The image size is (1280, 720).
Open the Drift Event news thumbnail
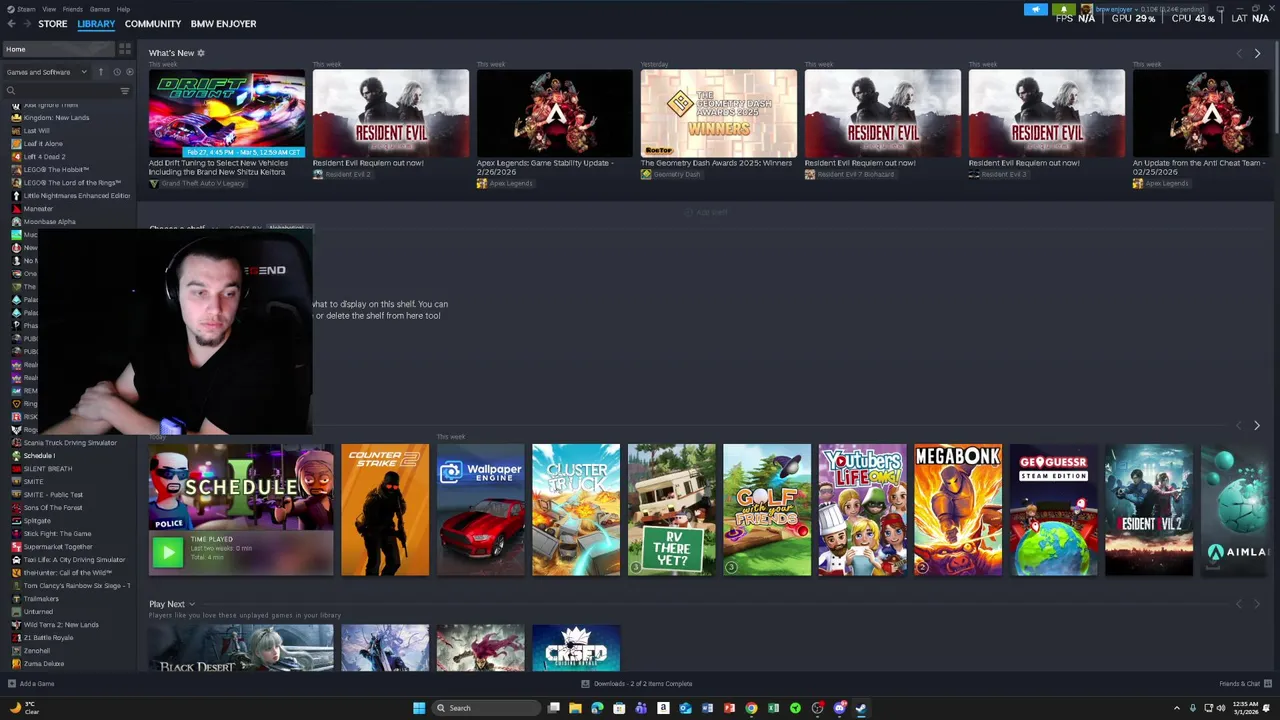[x=227, y=113]
